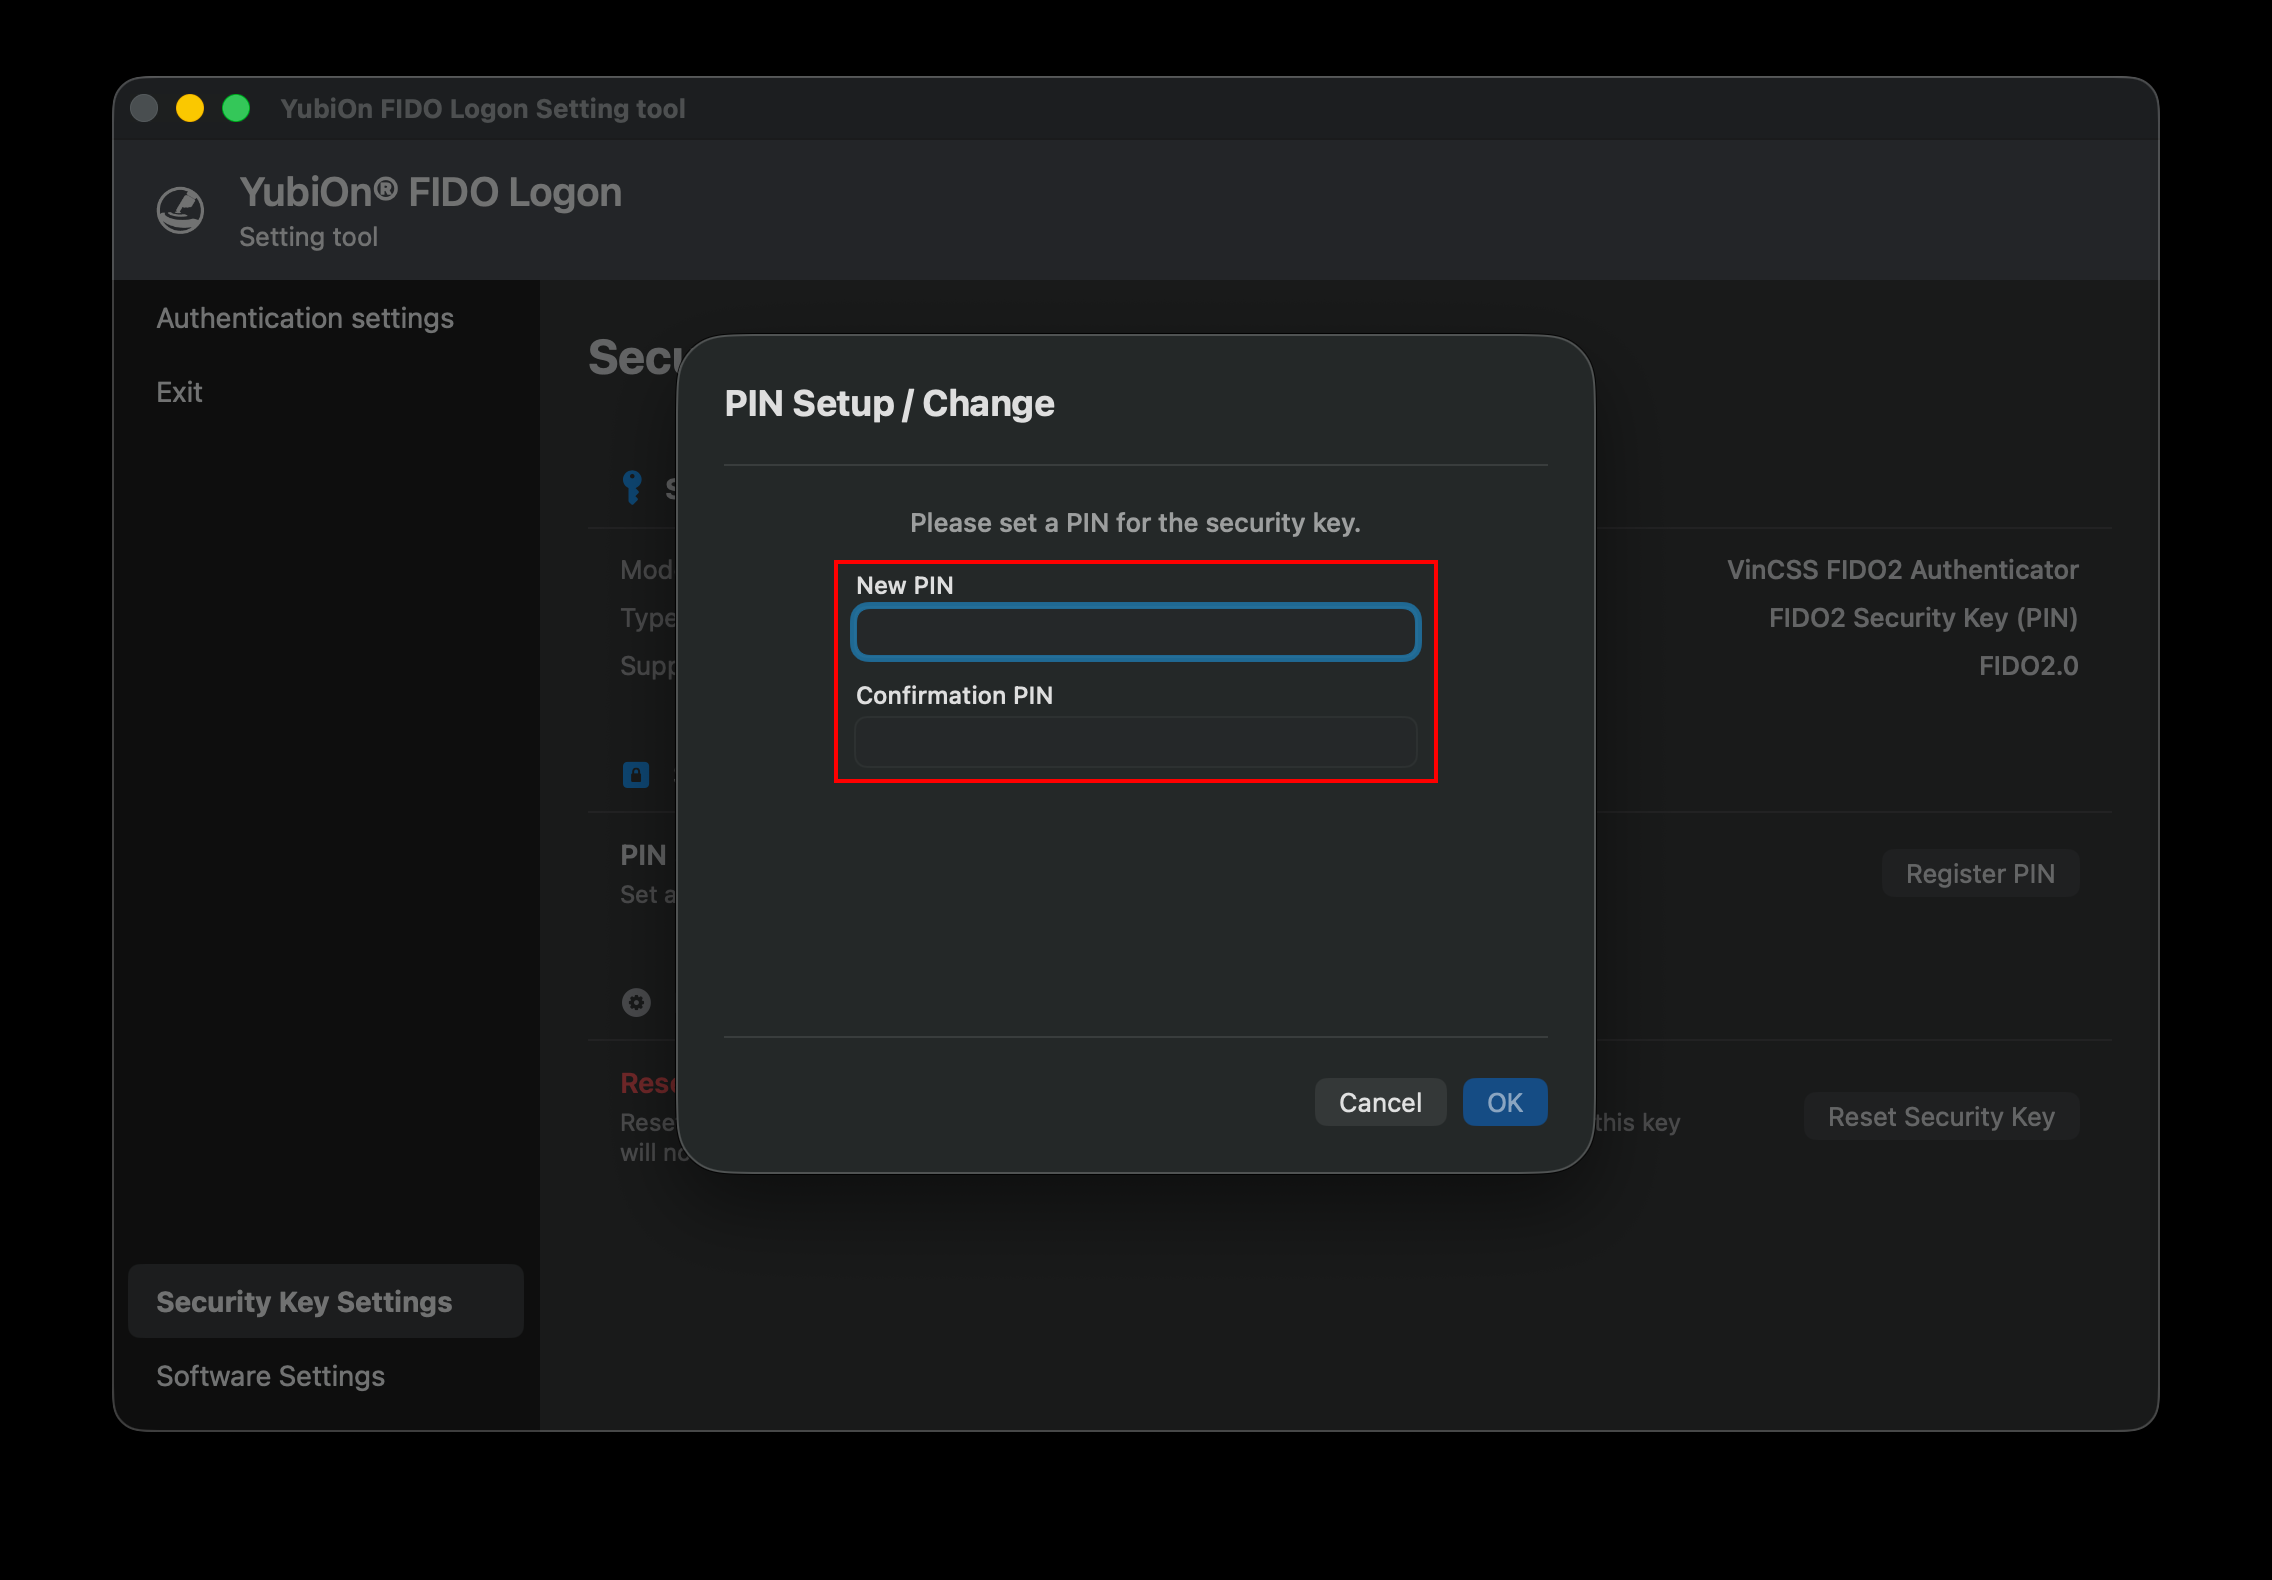Click the 'Confirmation PIN' field label
2272x1580 pixels.
click(954, 695)
